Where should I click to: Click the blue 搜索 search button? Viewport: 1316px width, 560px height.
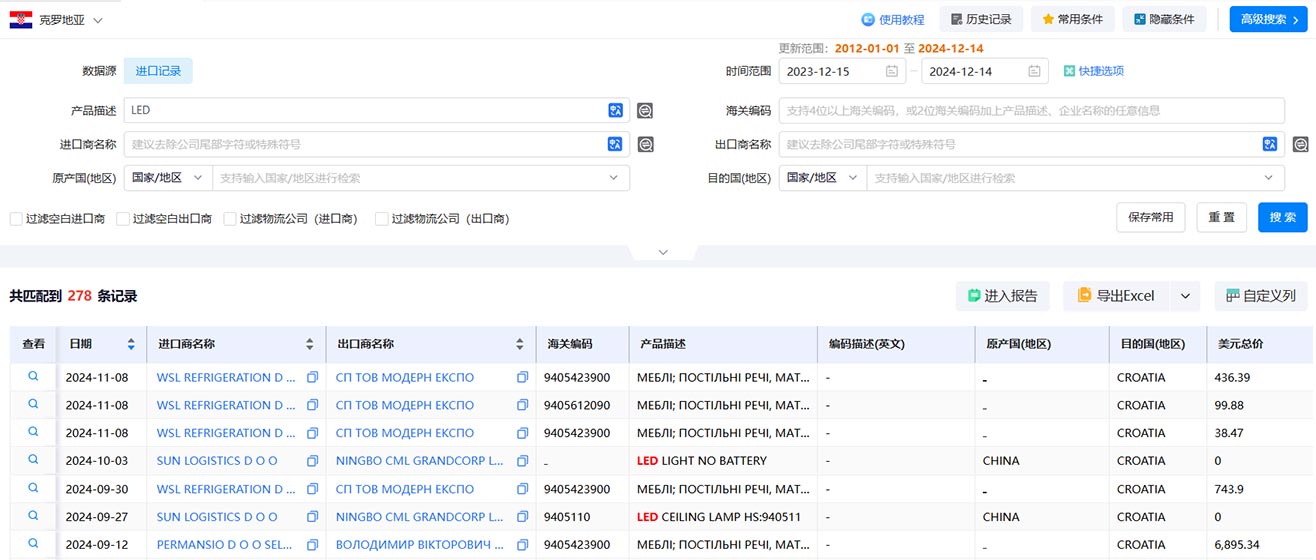[x=1282, y=217]
